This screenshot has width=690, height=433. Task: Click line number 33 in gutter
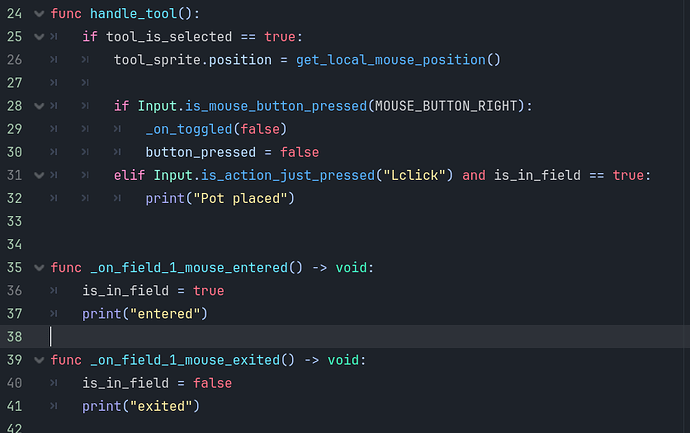click(15, 221)
